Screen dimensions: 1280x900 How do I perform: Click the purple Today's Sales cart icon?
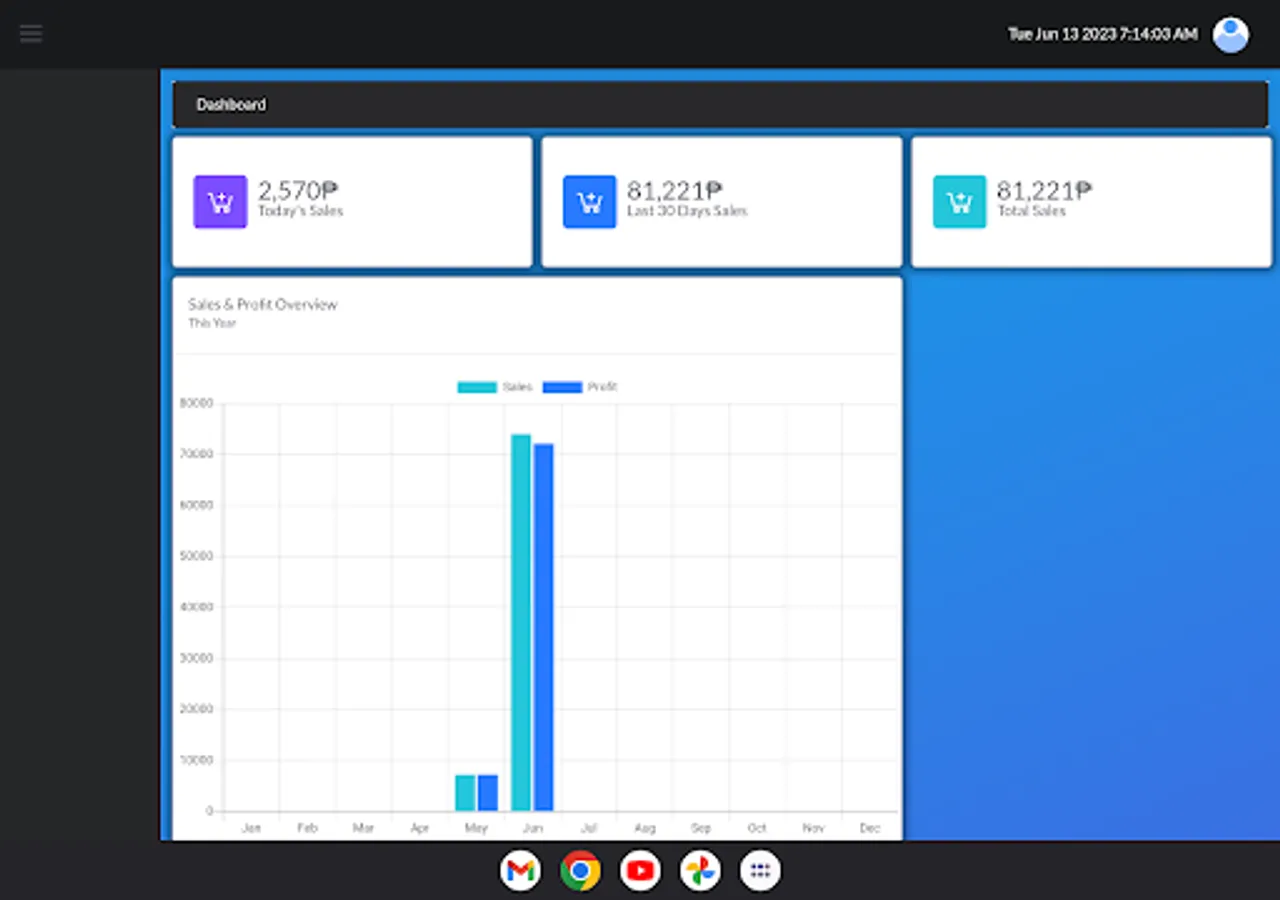220,202
